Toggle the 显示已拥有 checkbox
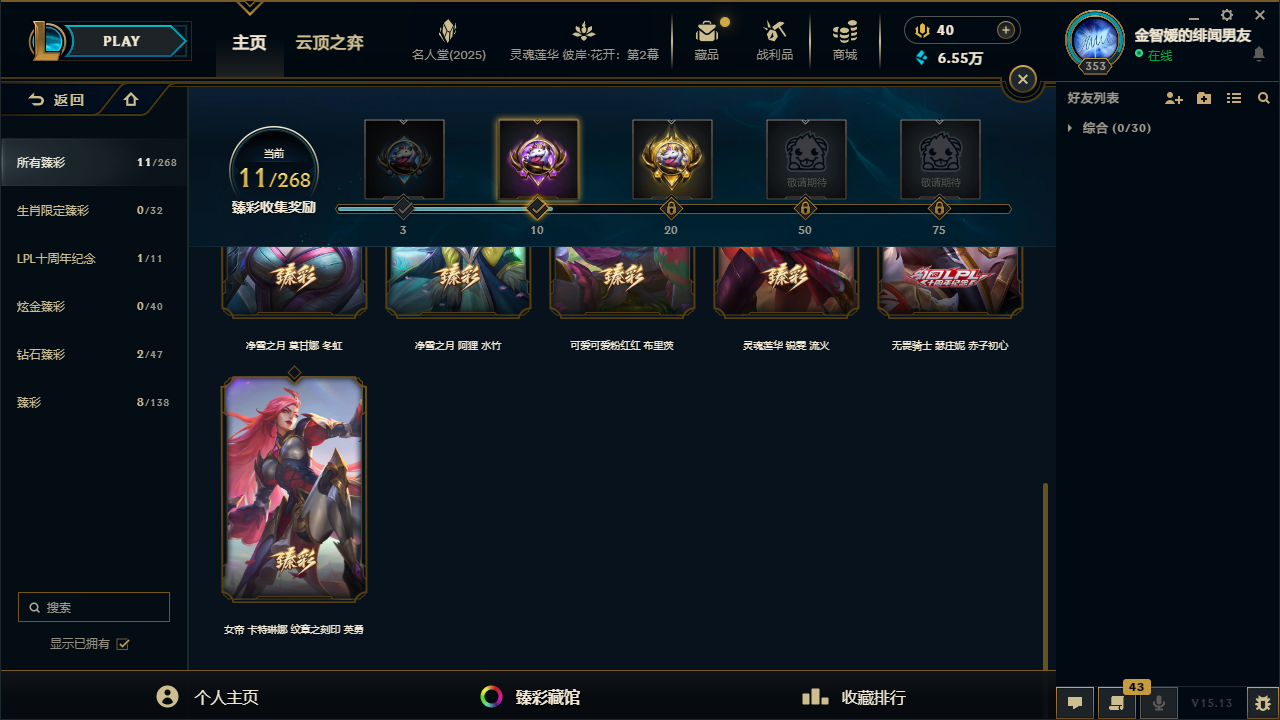 tap(123, 644)
